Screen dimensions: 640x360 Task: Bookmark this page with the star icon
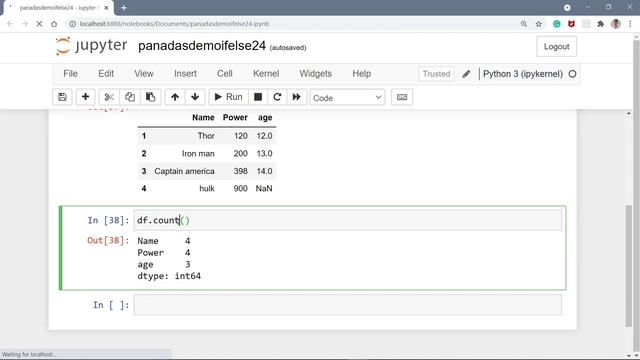(x=539, y=24)
